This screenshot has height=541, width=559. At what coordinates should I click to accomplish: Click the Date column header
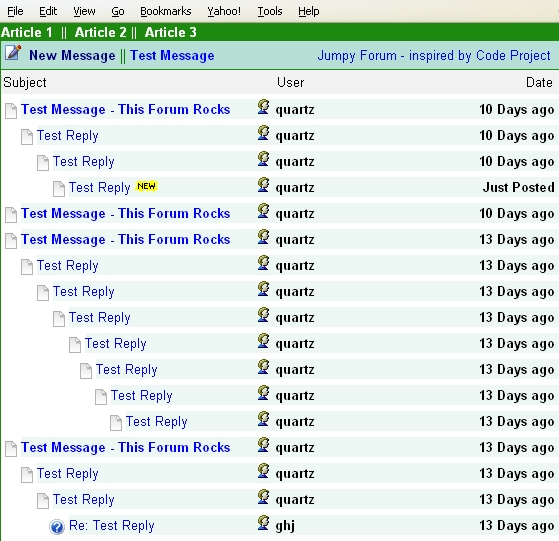tap(539, 83)
